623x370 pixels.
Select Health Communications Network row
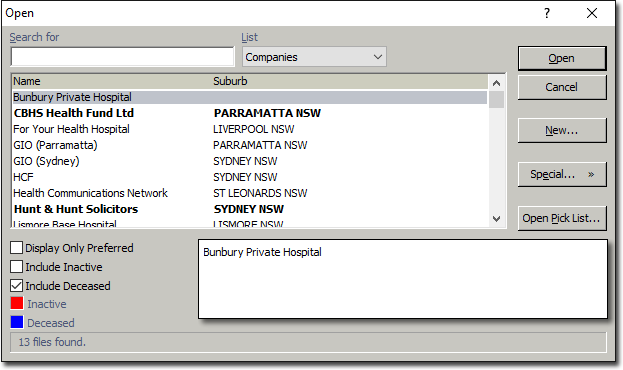250,193
